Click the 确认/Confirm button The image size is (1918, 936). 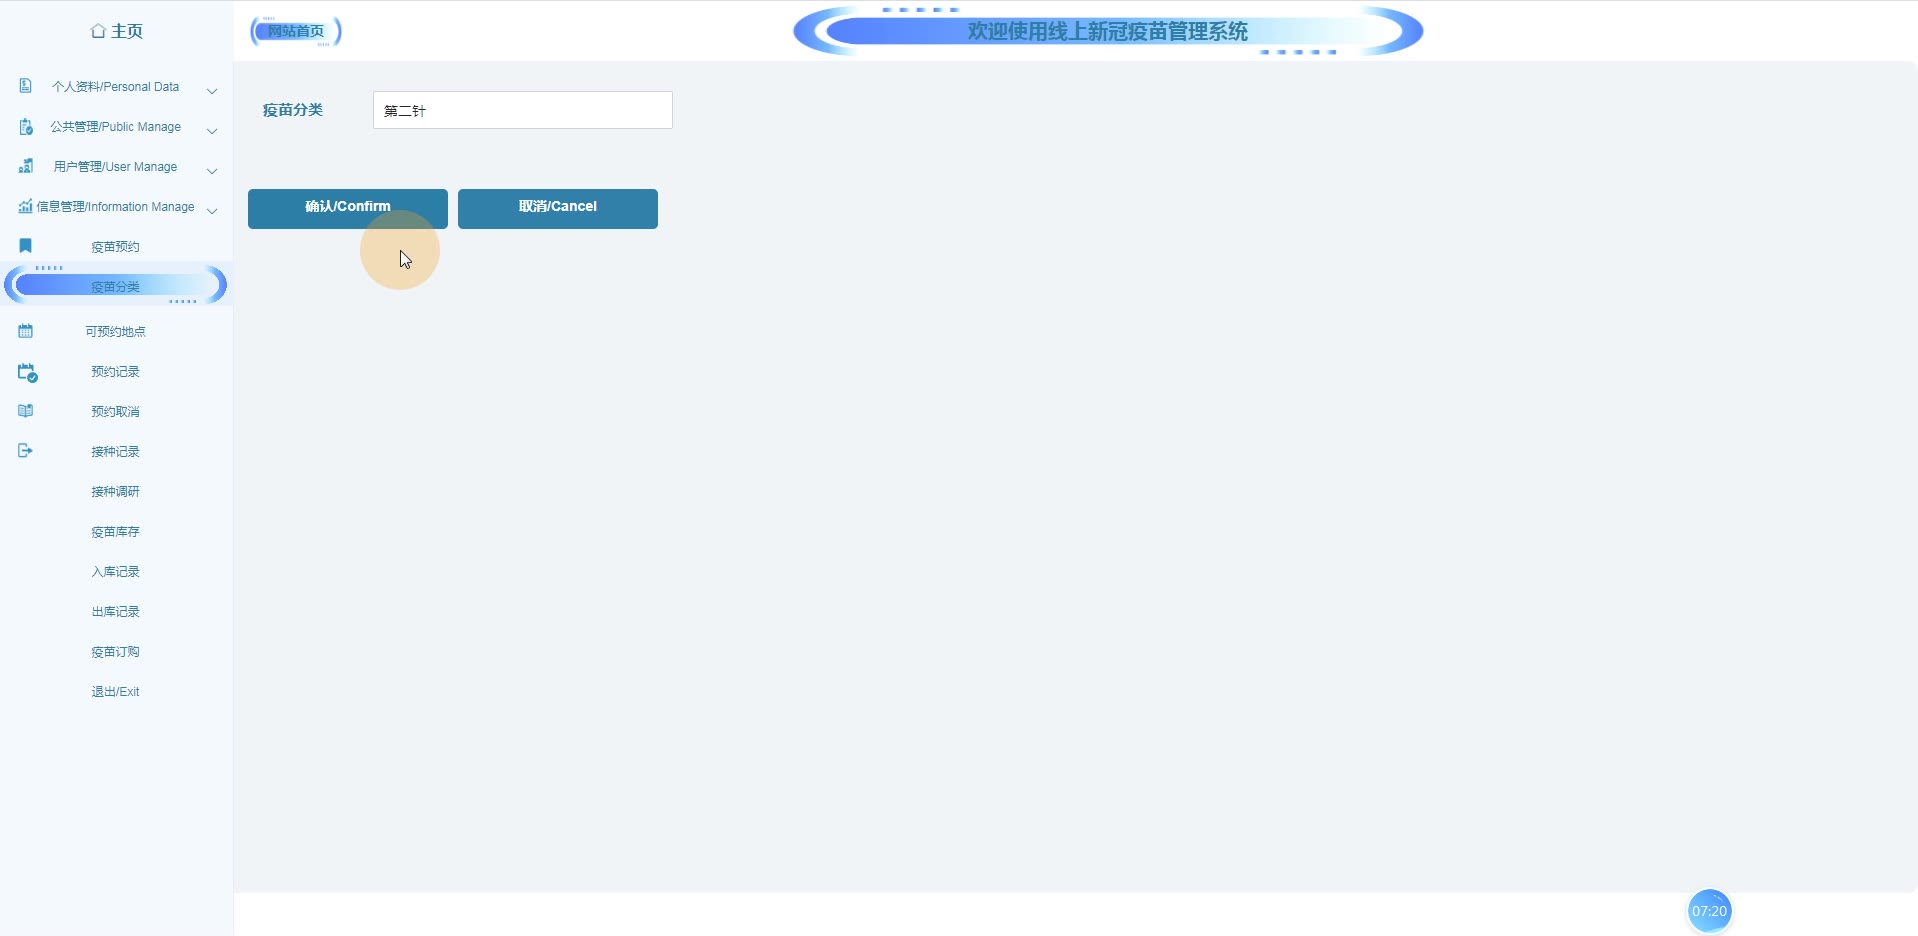348,208
